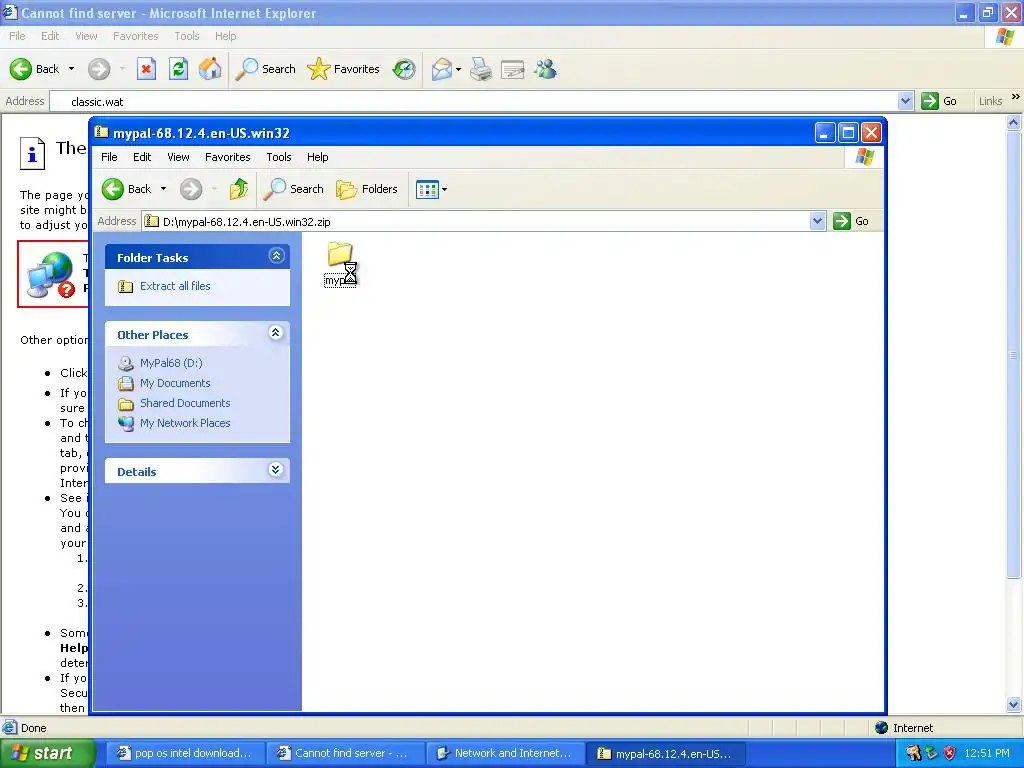
Task: Click Search in Internet Explorer toolbar
Action: [x=266, y=69]
